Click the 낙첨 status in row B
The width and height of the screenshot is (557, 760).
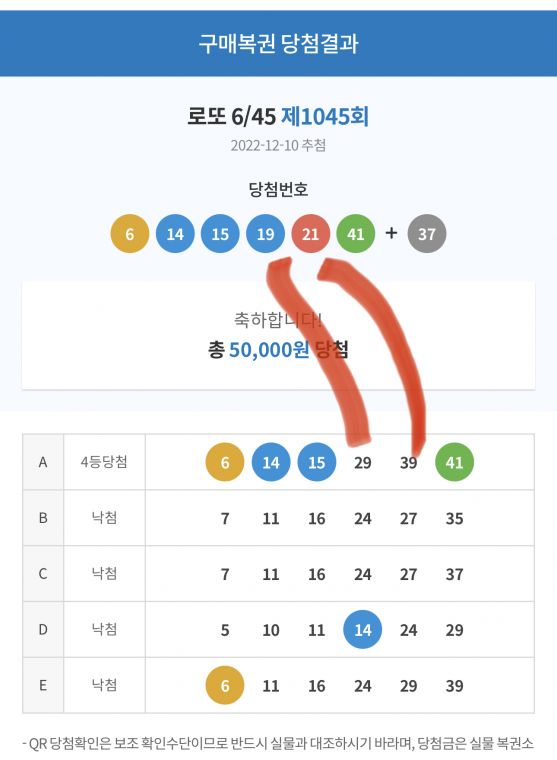pos(104,518)
